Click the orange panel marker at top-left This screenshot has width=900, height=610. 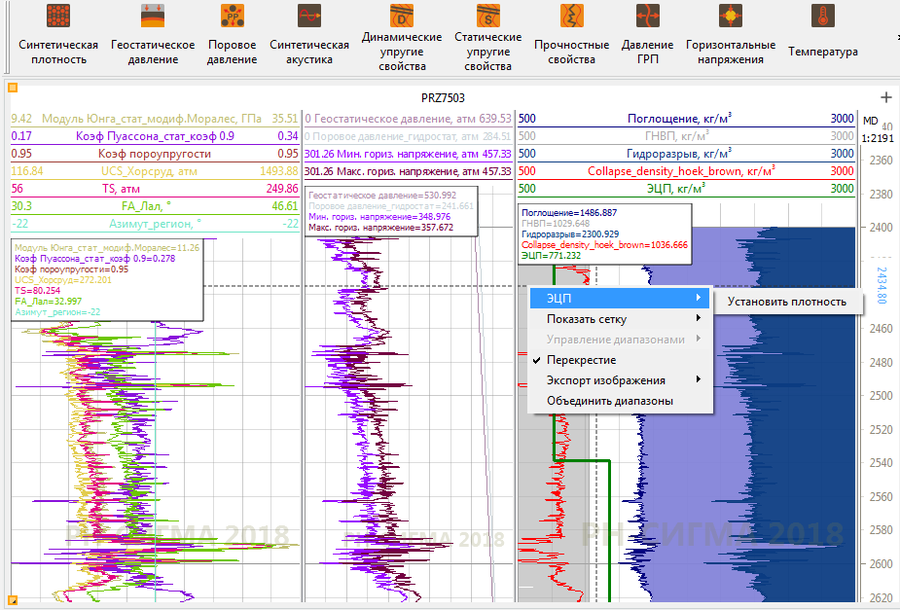coord(11,86)
